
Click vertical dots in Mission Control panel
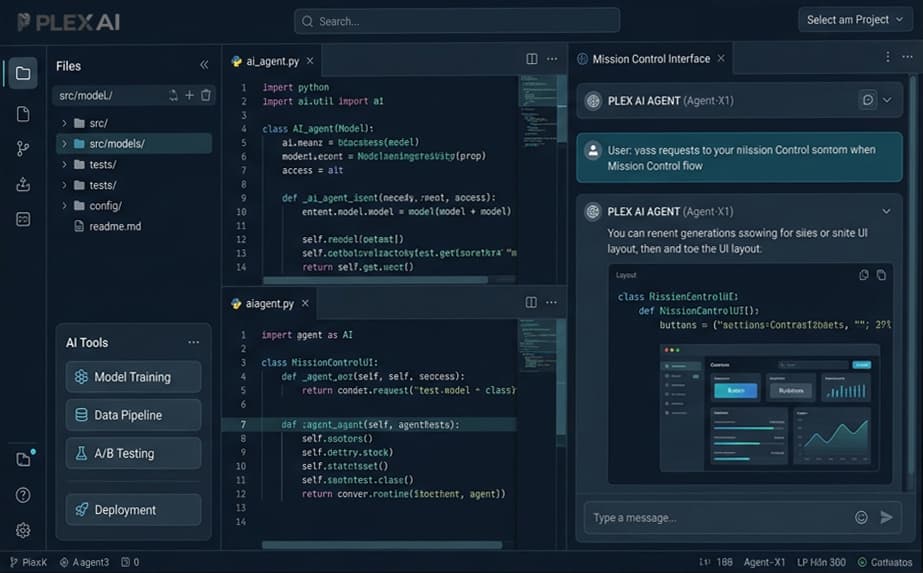tap(888, 57)
